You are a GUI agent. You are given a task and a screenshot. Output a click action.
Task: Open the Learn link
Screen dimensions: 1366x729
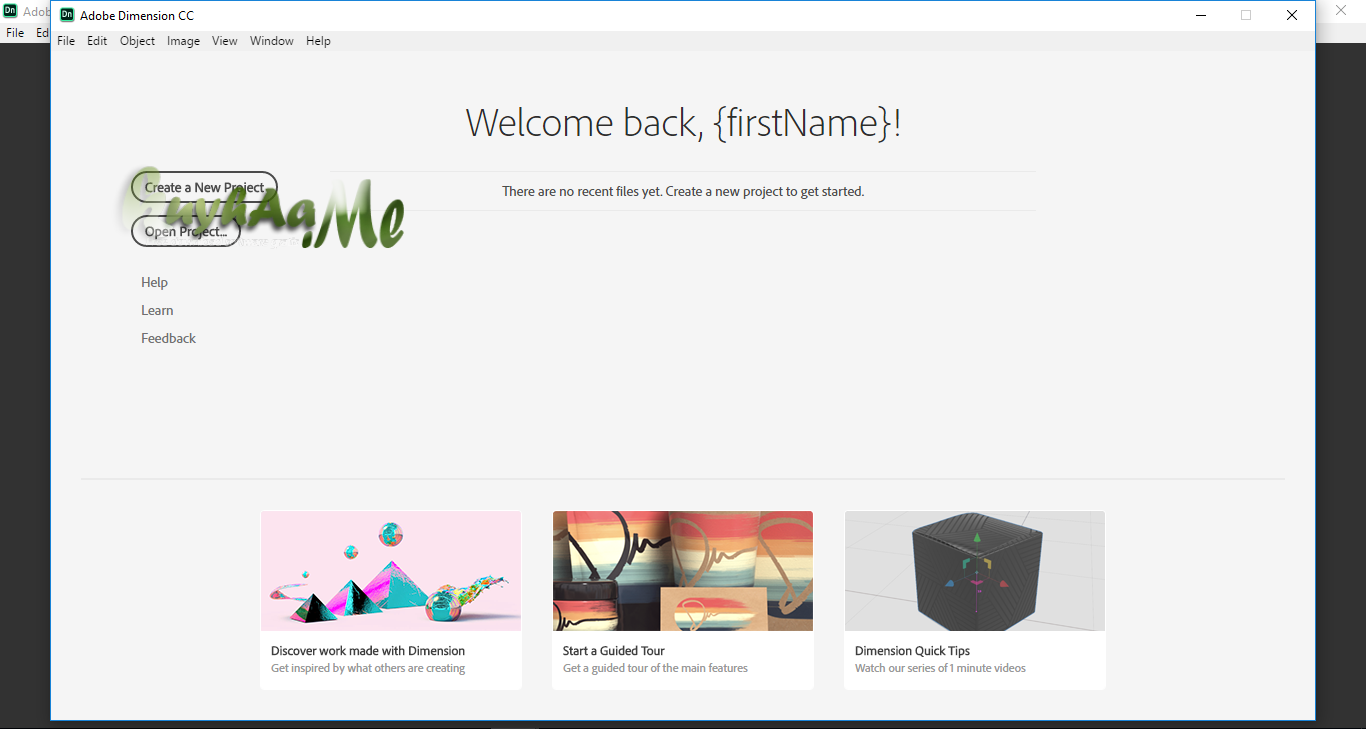point(157,310)
